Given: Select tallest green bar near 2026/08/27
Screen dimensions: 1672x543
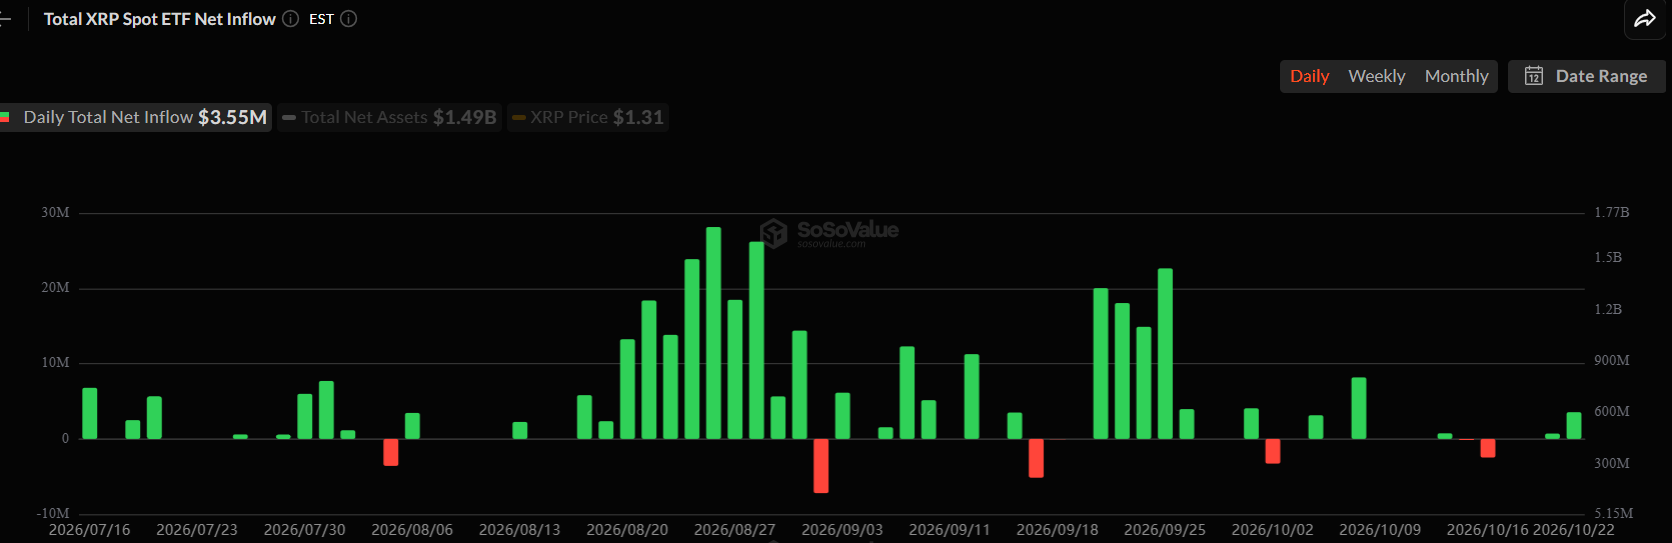Looking at the screenshot, I should point(713,333).
